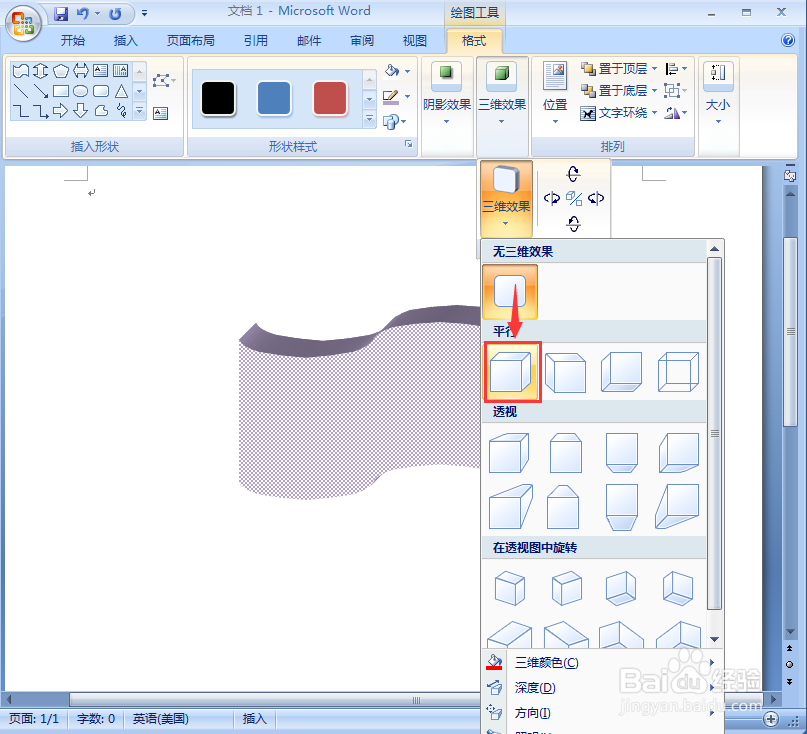Choose the no 3D effect thumbnail
The width and height of the screenshot is (807, 734).
(510, 291)
